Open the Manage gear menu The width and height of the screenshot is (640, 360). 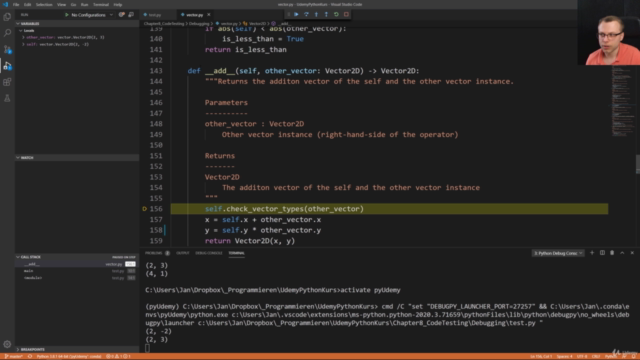(x=7, y=344)
